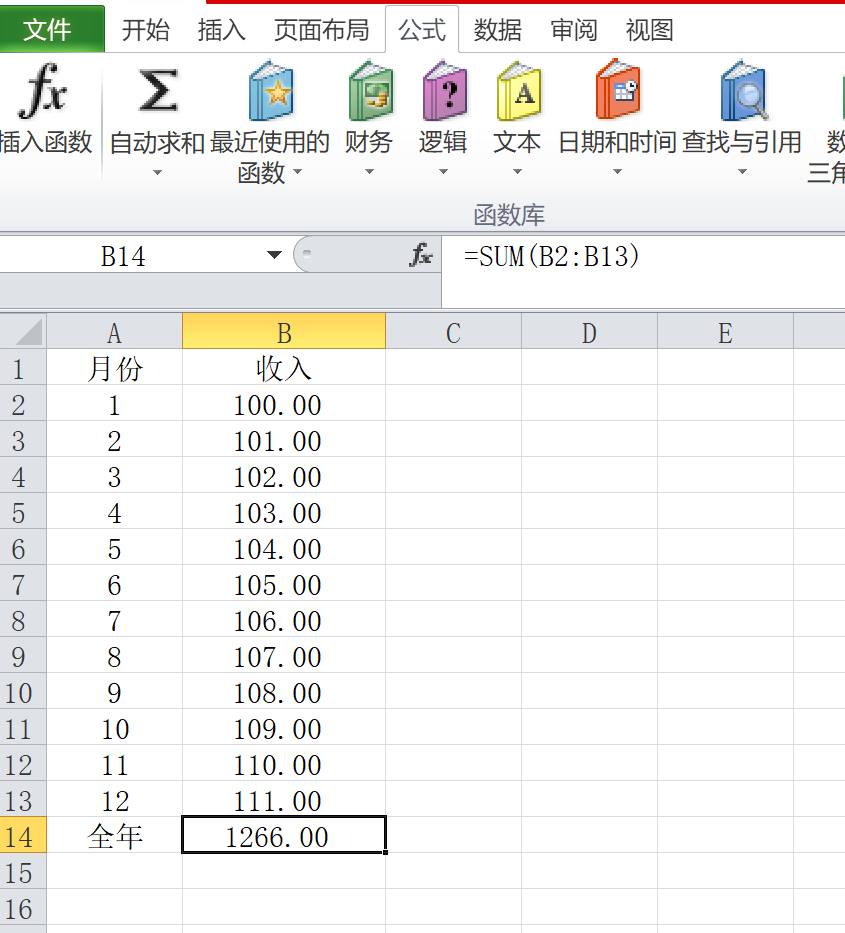Select cell containing 104.00

pyautogui.click(x=284, y=547)
